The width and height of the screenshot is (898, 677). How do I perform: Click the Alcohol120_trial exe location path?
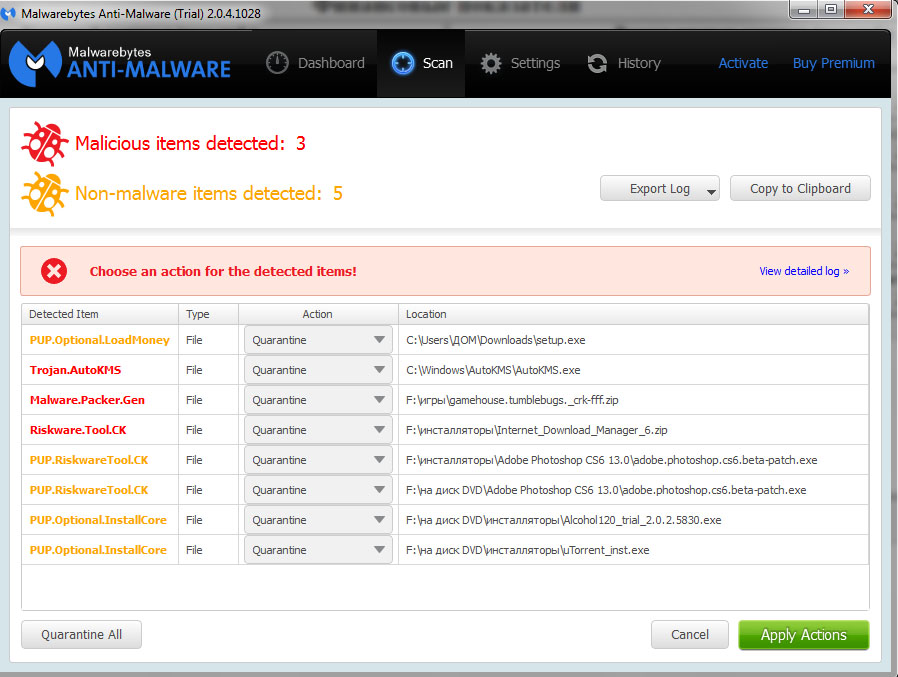tap(564, 520)
